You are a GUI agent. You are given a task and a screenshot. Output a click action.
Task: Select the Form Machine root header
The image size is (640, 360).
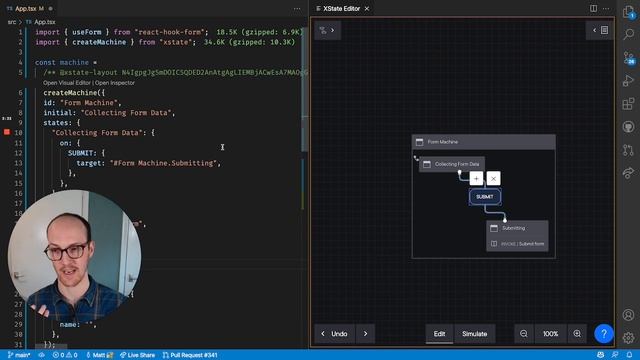pyautogui.click(x=484, y=142)
